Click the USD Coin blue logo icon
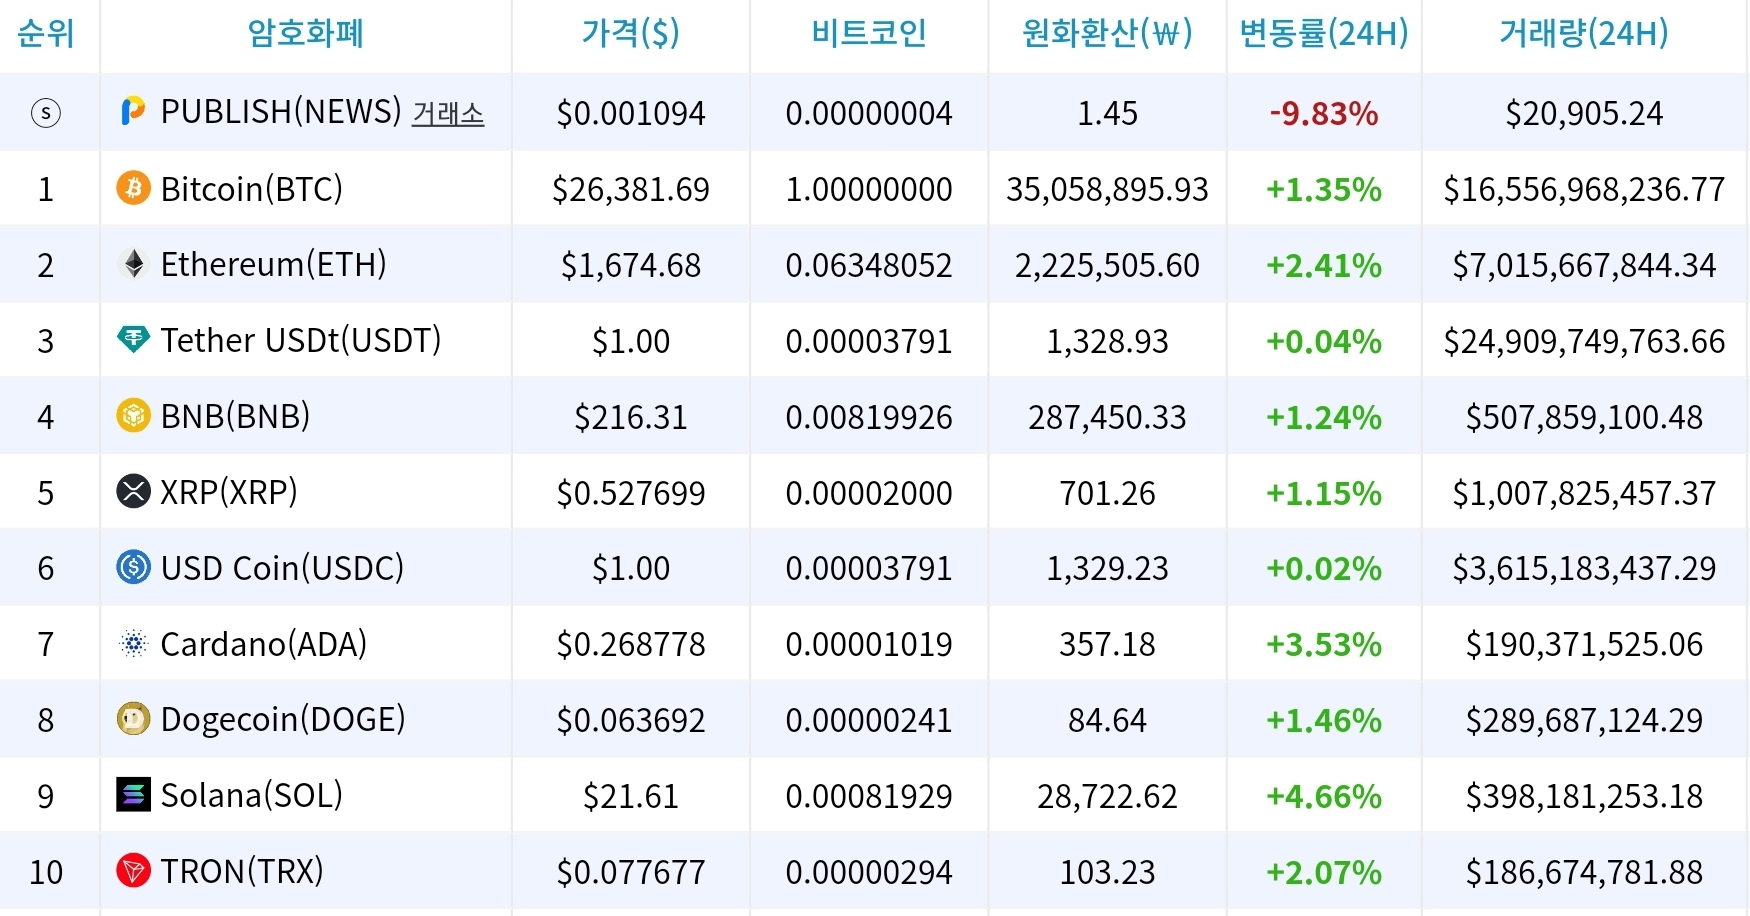Viewport: 1750px width, 916px height. [133, 567]
